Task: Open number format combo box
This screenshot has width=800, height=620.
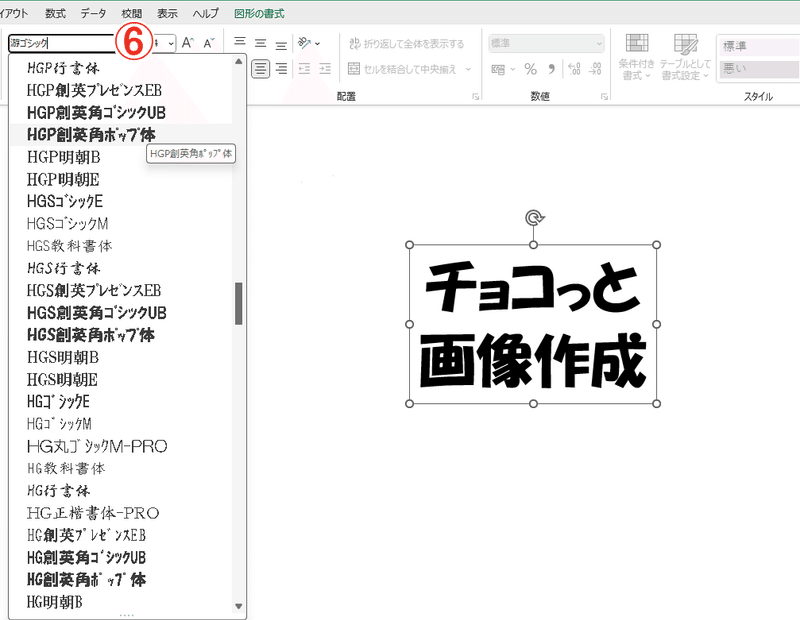Action: [x=546, y=43]
